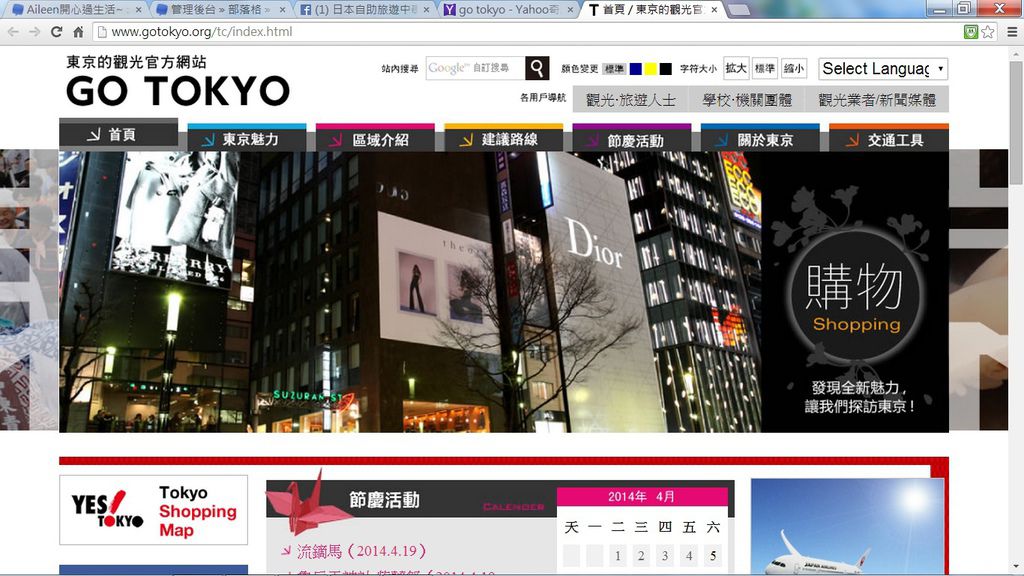
Task: Click the red origami crane icon
Action: point(308,503)
